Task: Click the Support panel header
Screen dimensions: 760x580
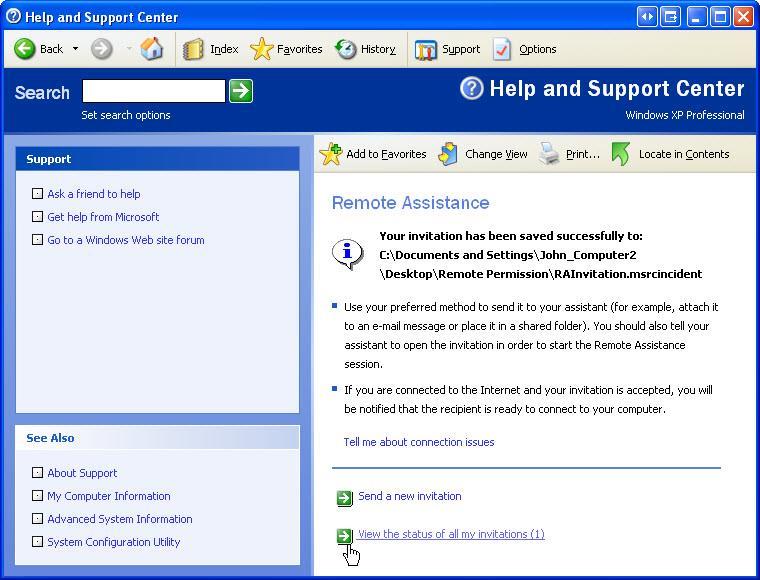Action: [x=158, y=159]
